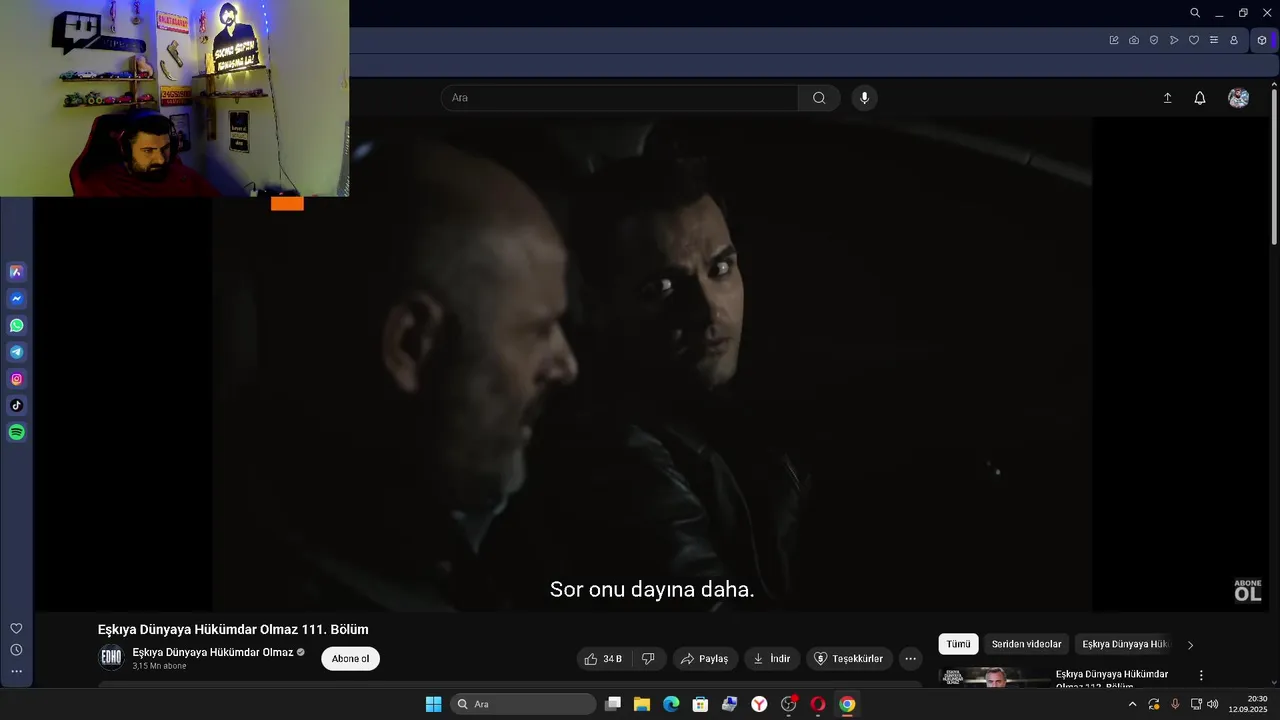Click the İndir download button
The image size is (1280, 720).
tap(772, 659)
